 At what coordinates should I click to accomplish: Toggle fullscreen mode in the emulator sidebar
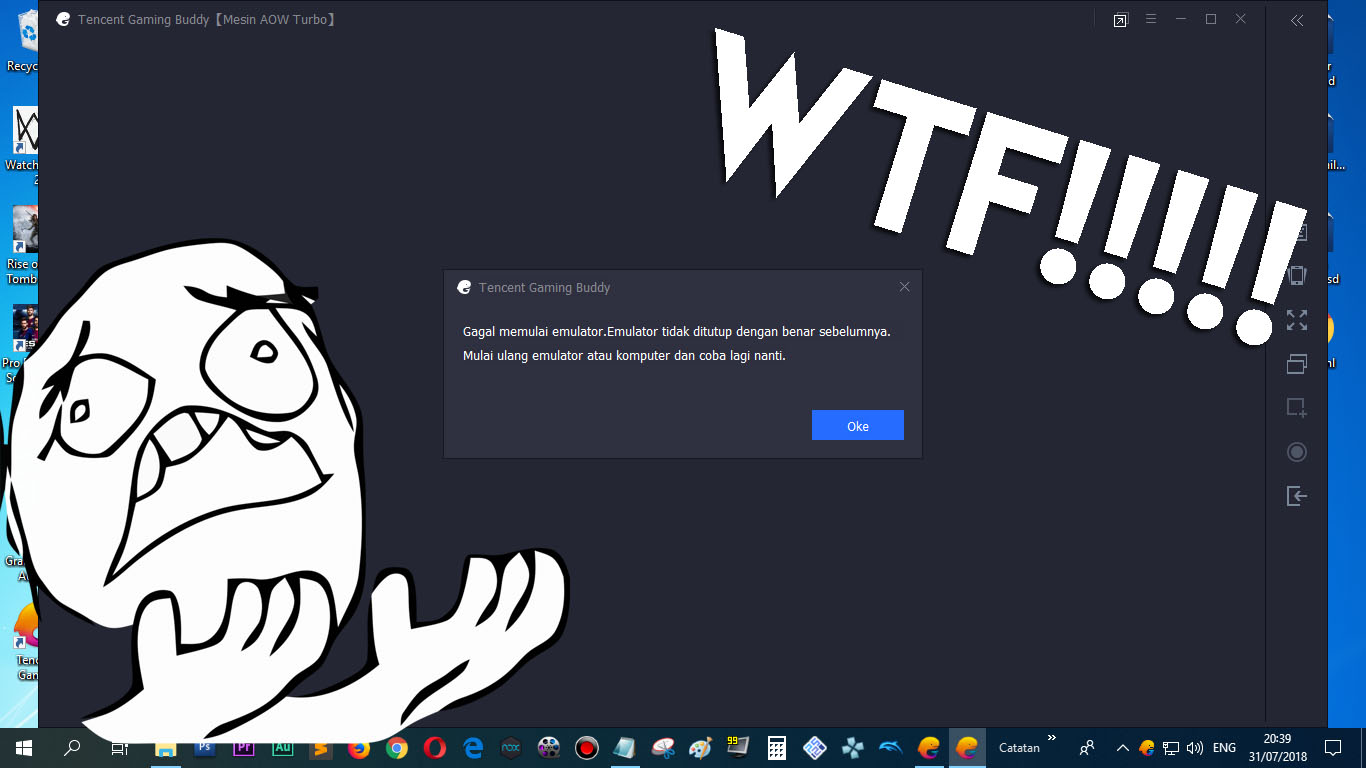point(1297,320)
